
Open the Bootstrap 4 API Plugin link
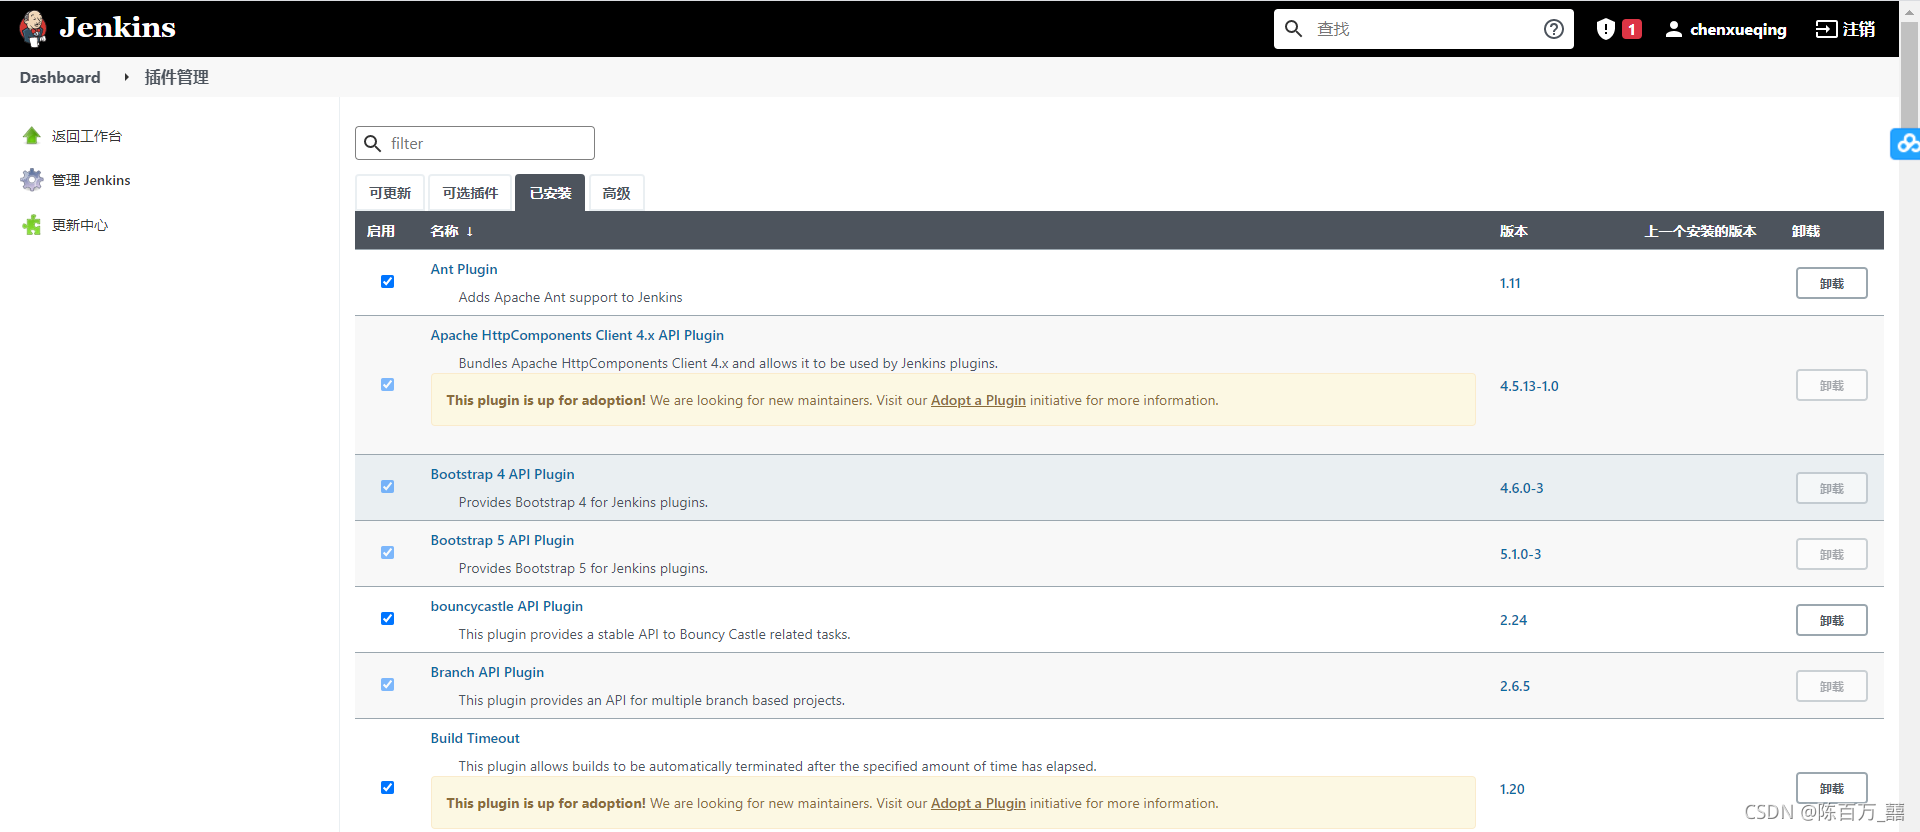click(502, 474)
